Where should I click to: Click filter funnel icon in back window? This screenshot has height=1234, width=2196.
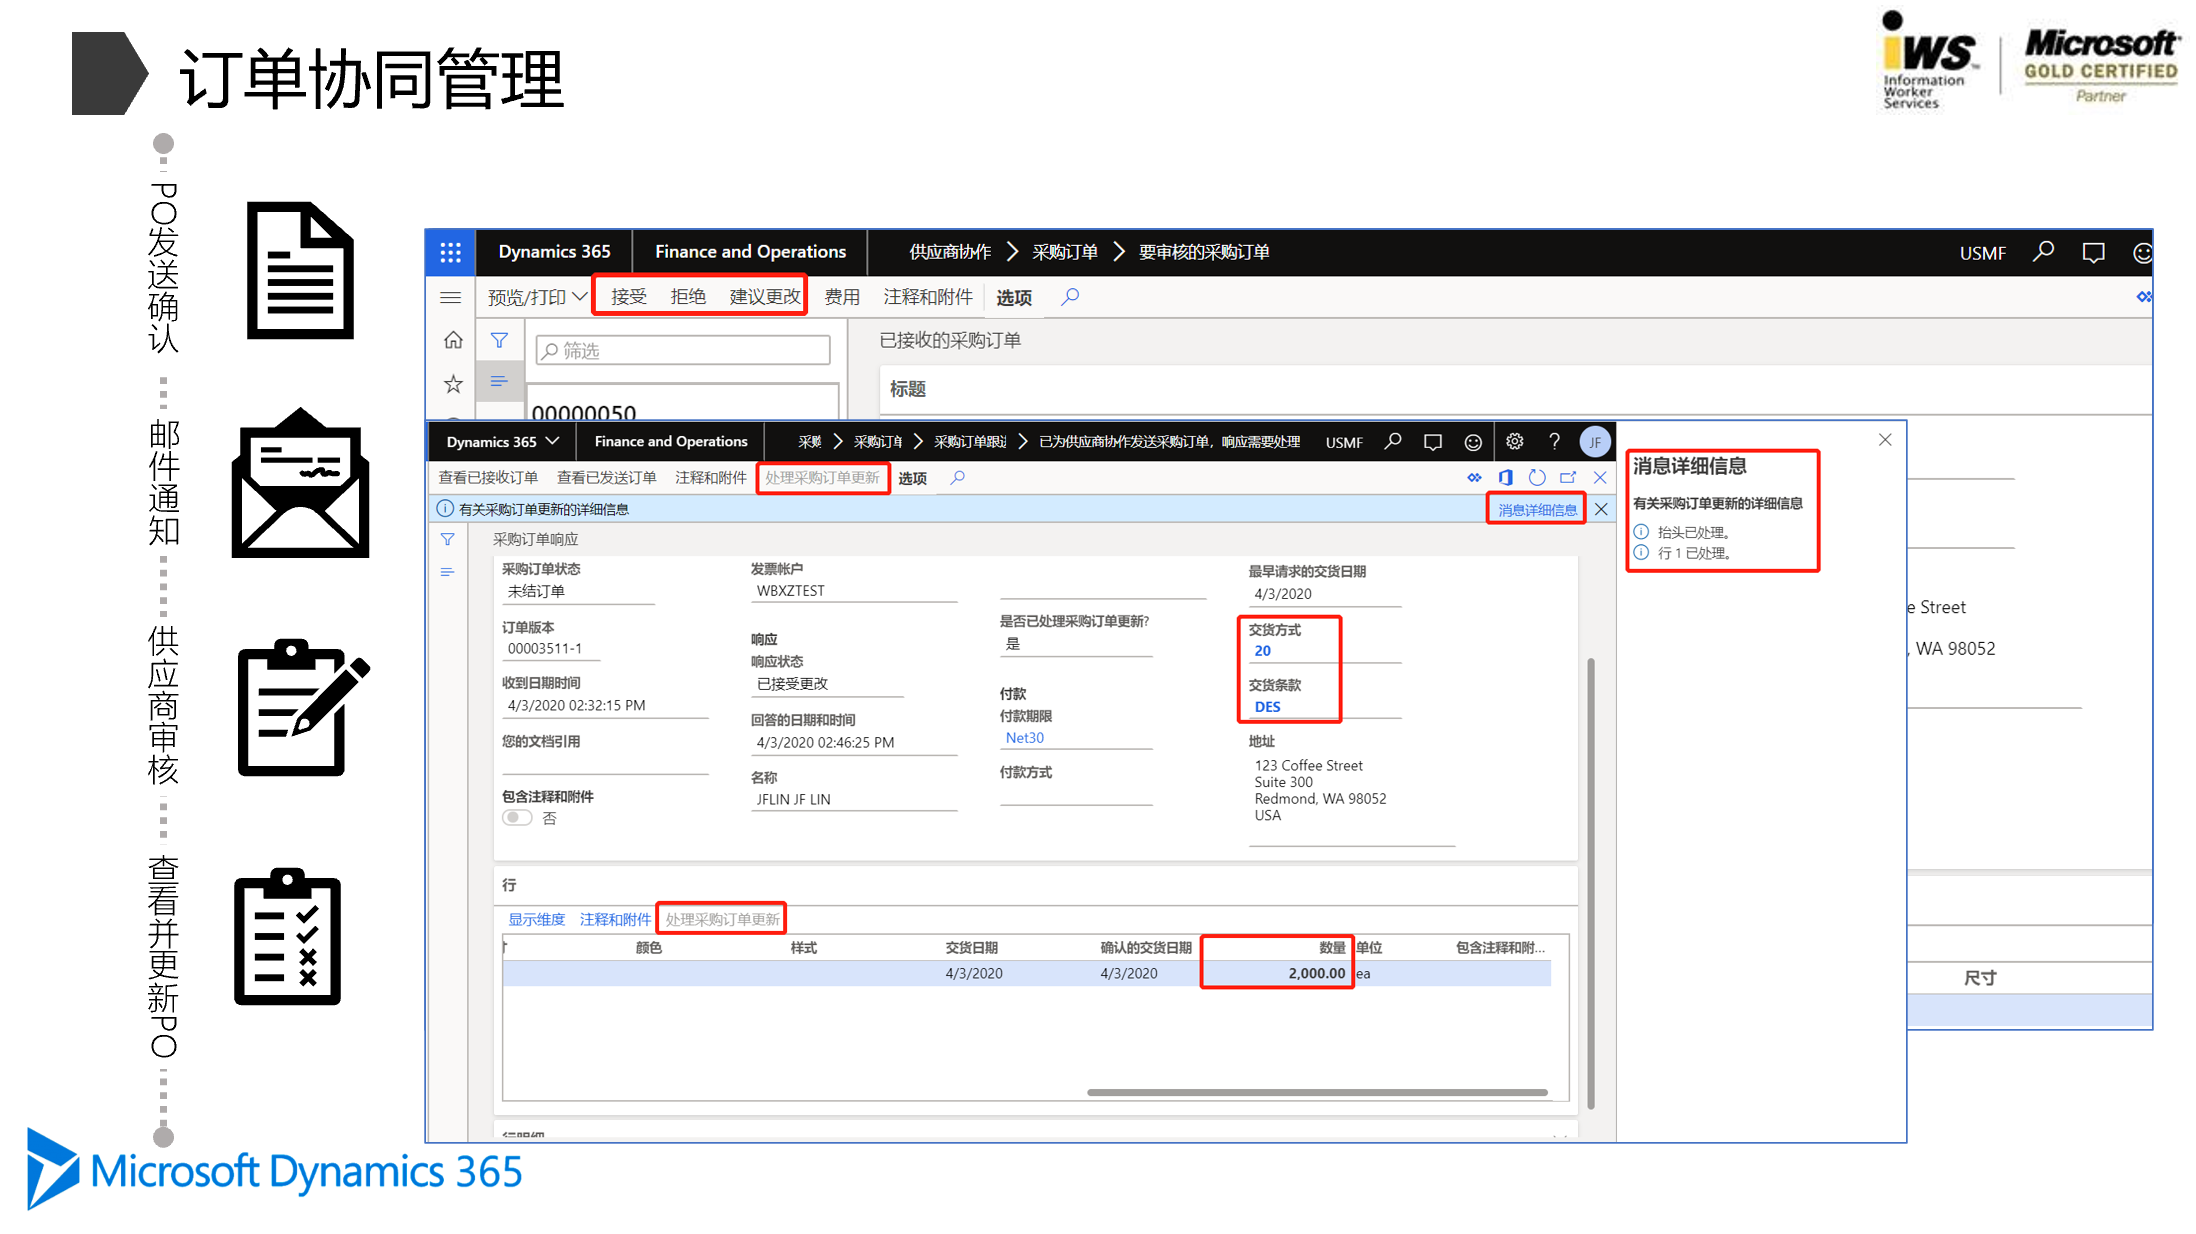[499, 341]
